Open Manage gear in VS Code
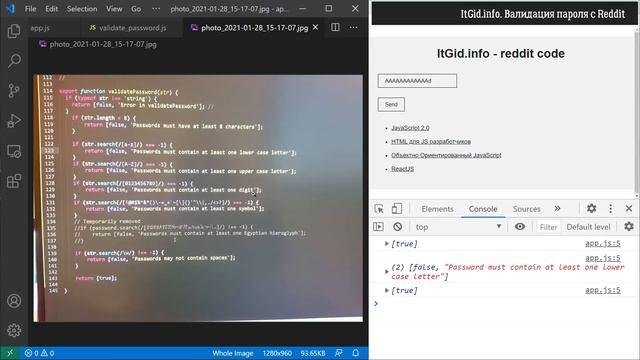Screen dimensions: 640x360 14,330
